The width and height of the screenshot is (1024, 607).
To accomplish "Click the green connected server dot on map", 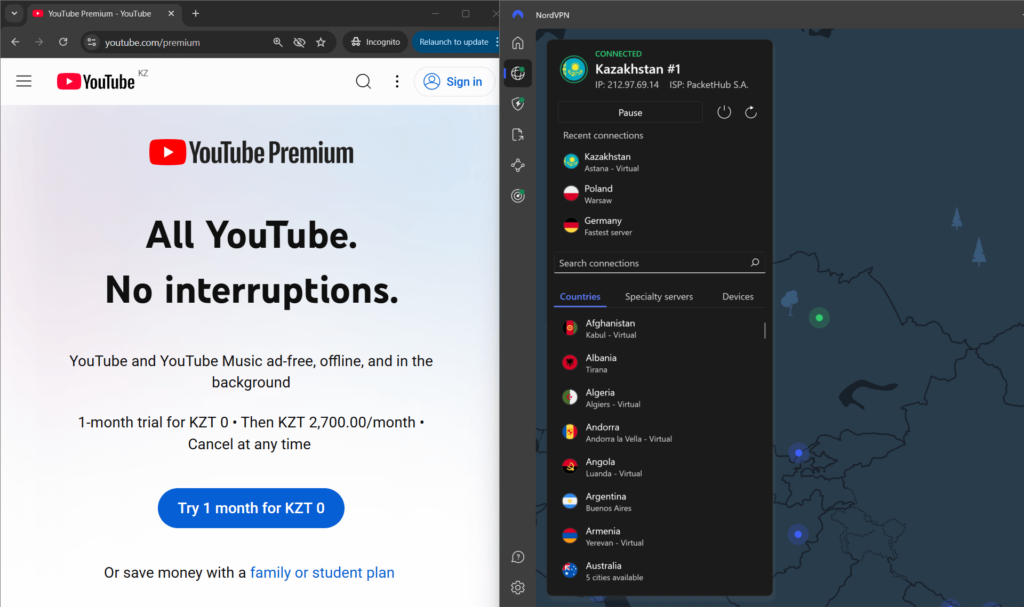I will pos(820,318).
